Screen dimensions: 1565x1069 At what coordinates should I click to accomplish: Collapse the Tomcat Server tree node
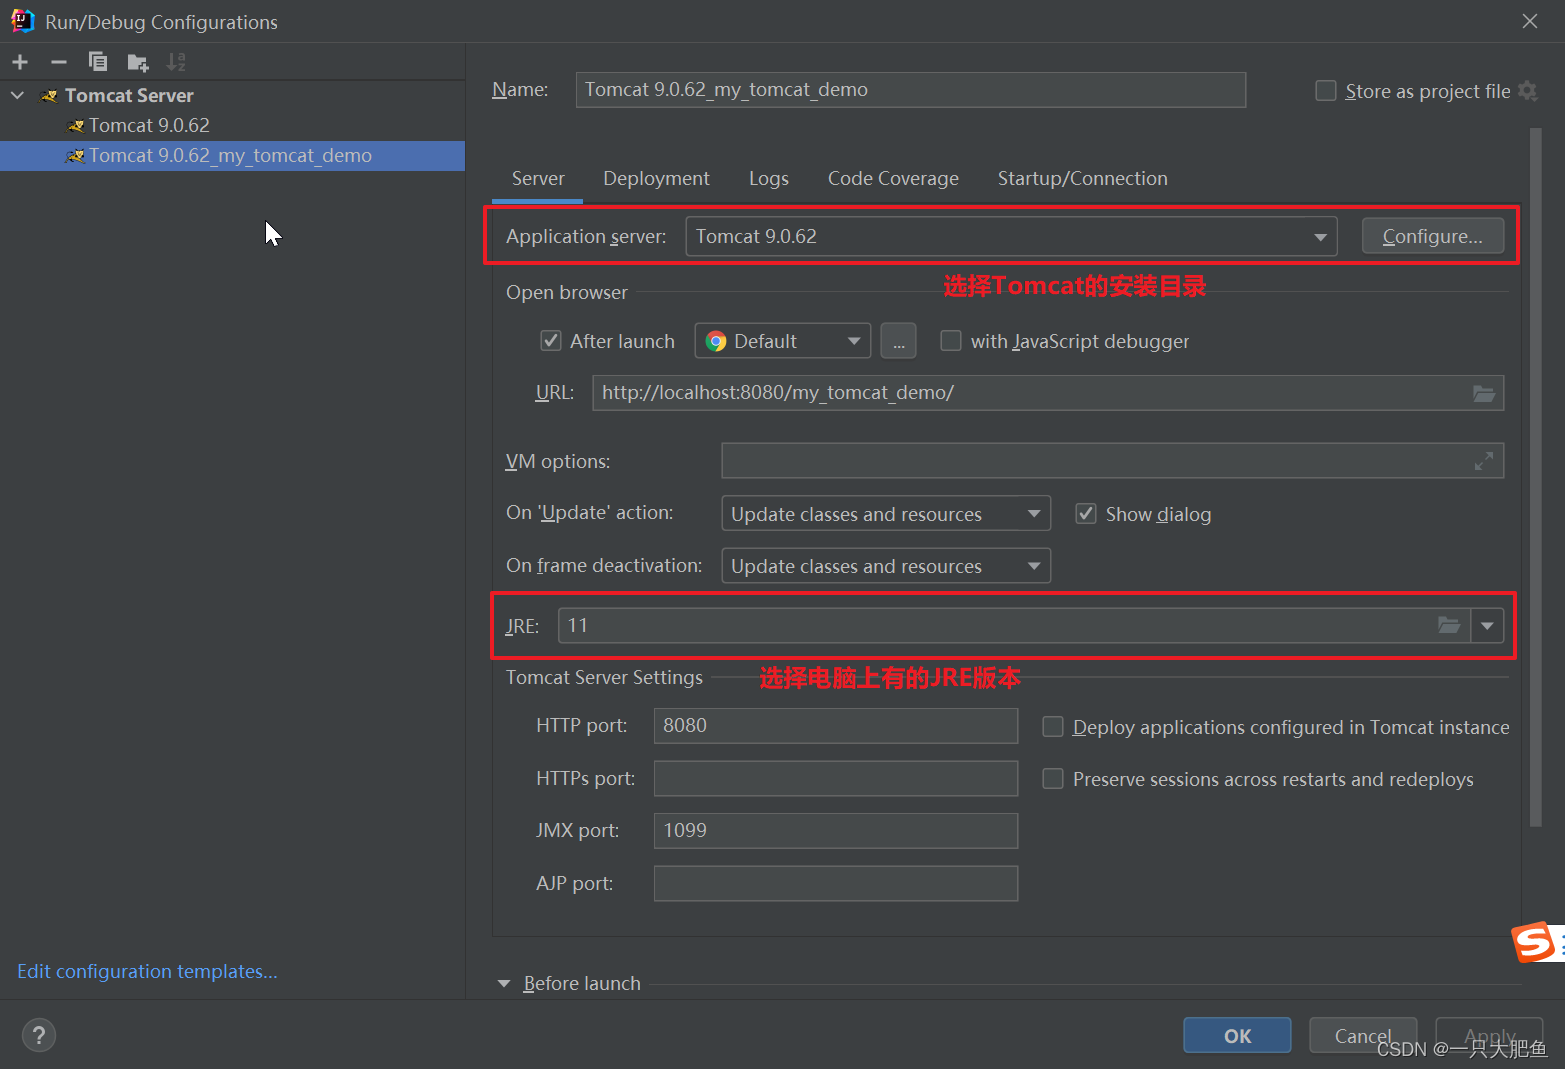tap(17, 96)
